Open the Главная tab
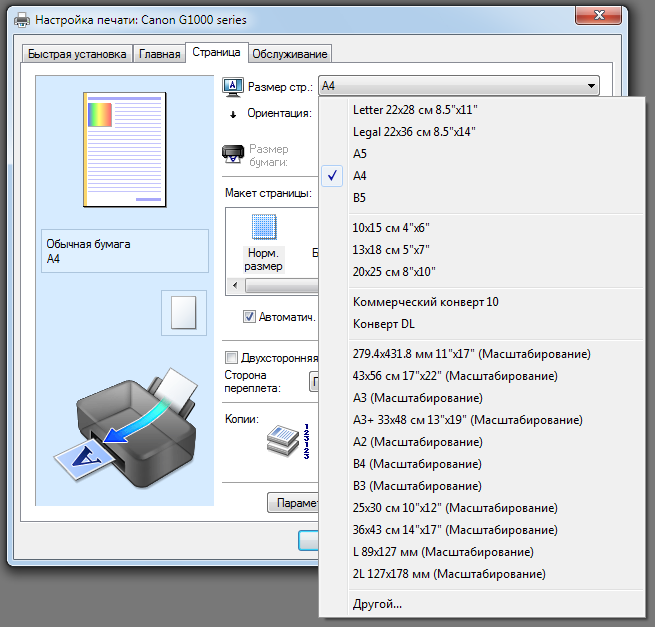 [160, 54]
